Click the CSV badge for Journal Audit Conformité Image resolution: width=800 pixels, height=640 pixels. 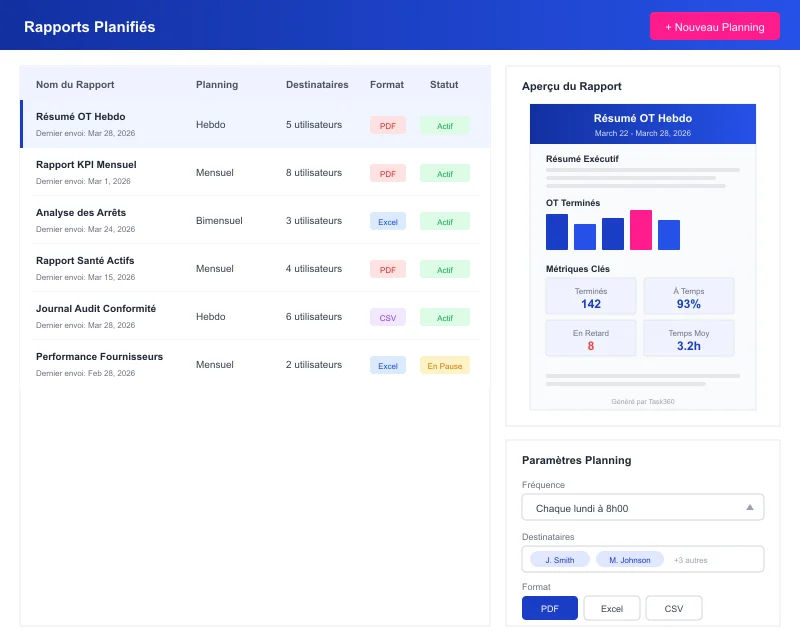point(387,317)
